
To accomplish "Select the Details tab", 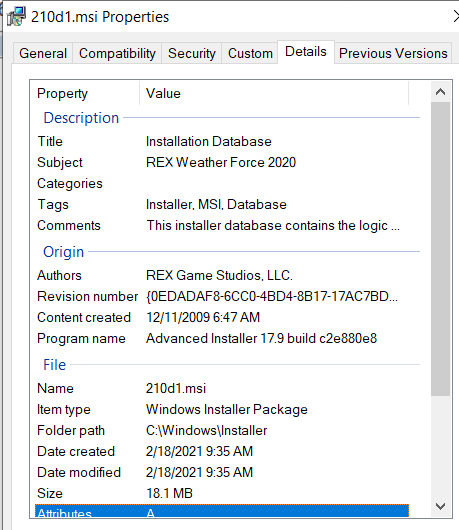I will point(306,52).
